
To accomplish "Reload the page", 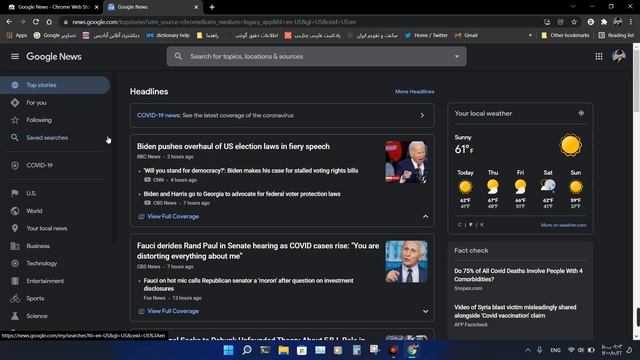I will tap(36, 22).
